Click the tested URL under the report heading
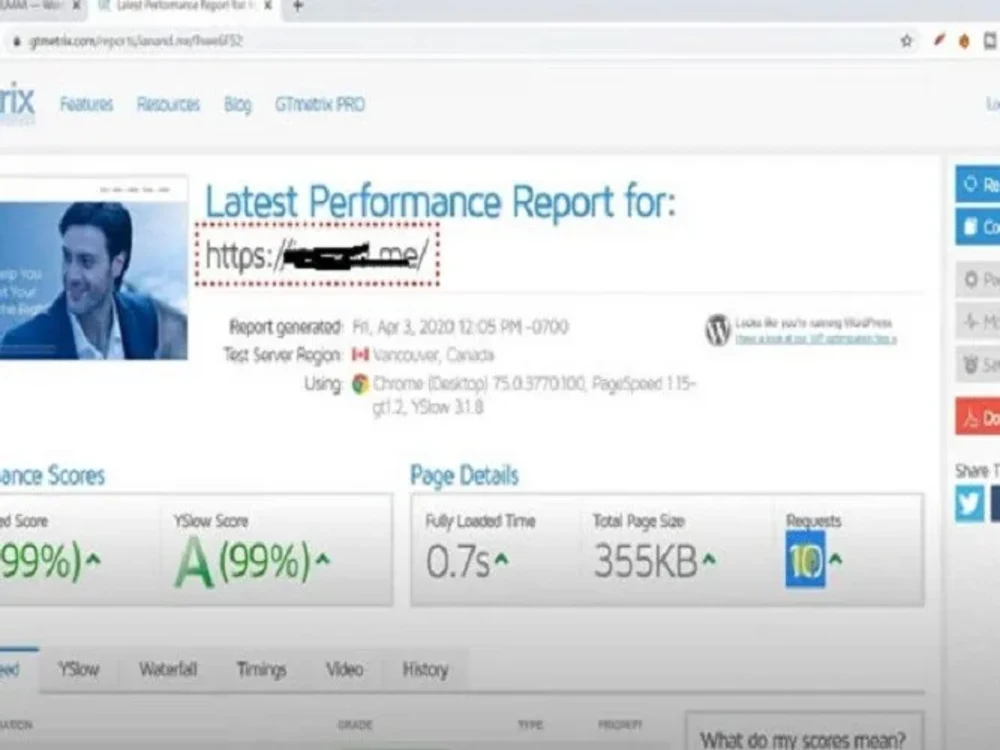 point(317,255)
